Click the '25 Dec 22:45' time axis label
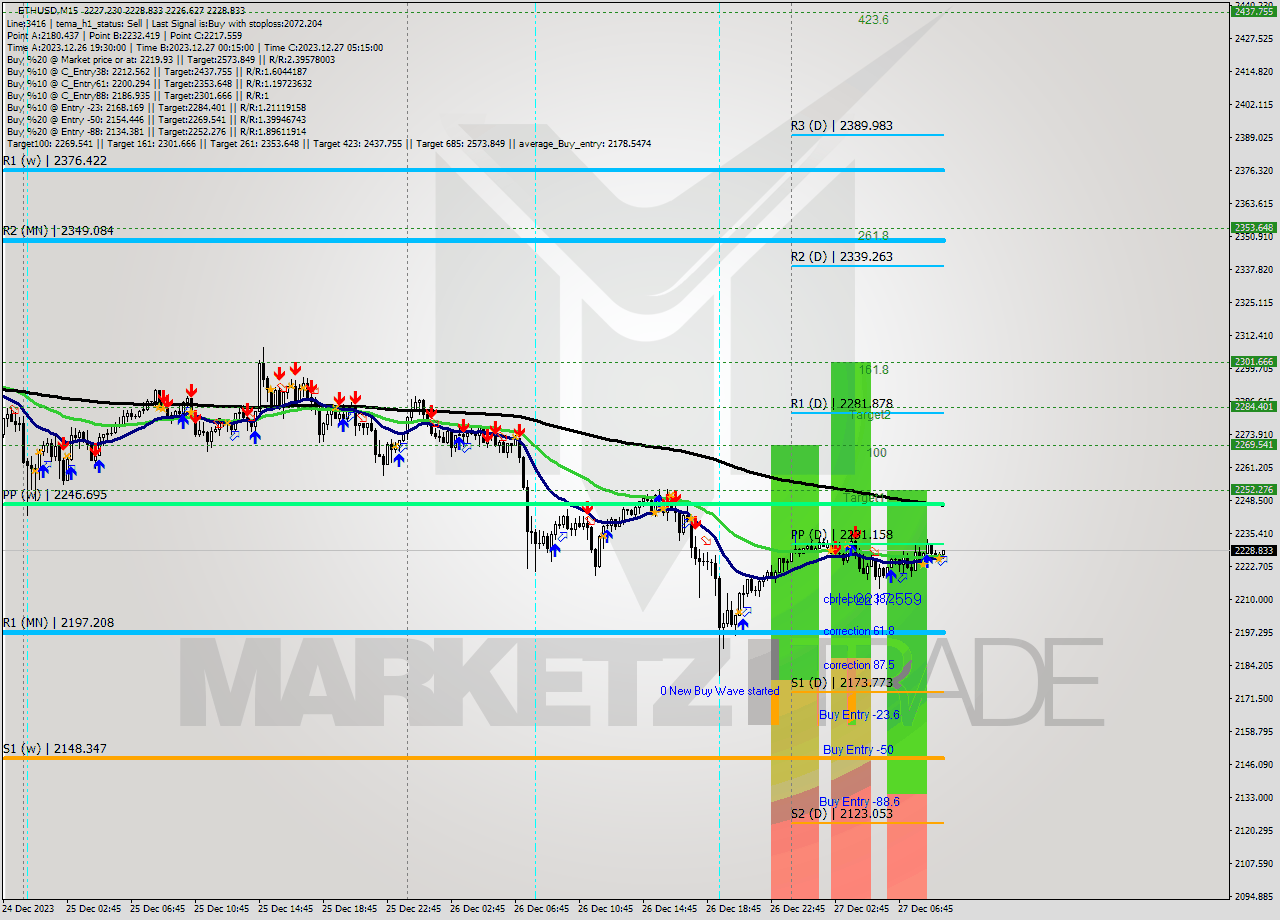Viewport: 1280px width, 920px height. (x=416, y=909)
